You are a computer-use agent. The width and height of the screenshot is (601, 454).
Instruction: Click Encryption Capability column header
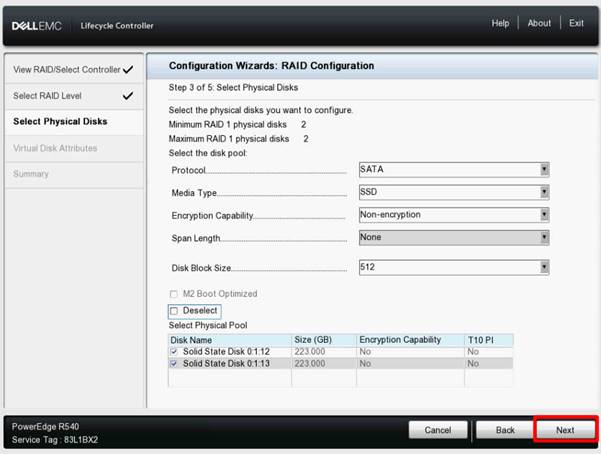coord(411,340)
